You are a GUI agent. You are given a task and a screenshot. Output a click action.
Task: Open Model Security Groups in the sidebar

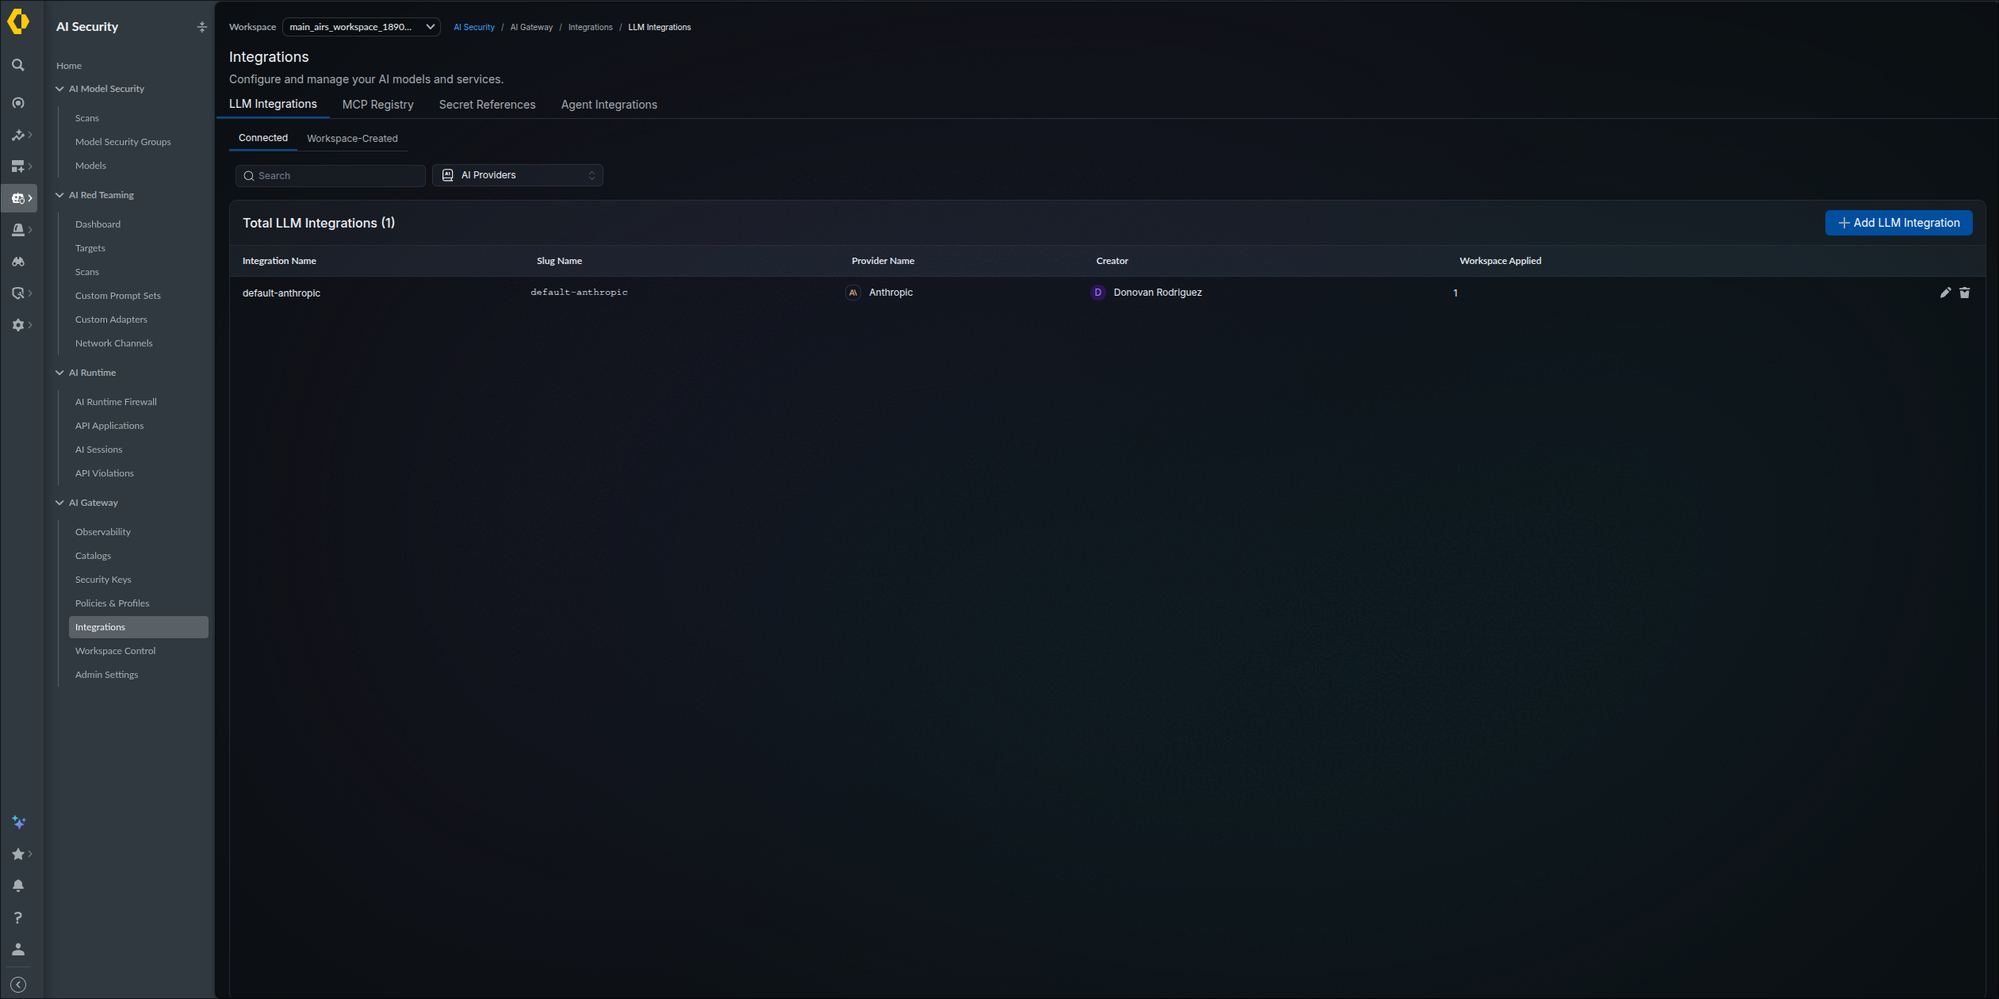[123, 142]
